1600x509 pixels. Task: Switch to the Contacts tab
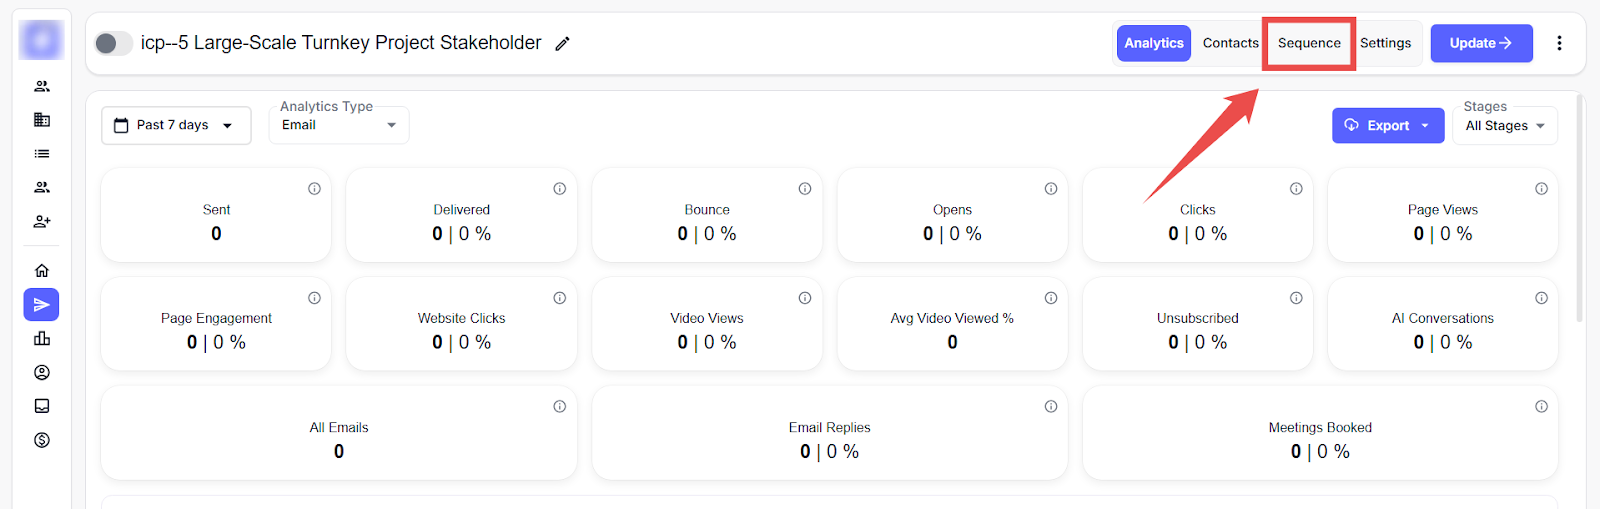[x=1230, y=43]
